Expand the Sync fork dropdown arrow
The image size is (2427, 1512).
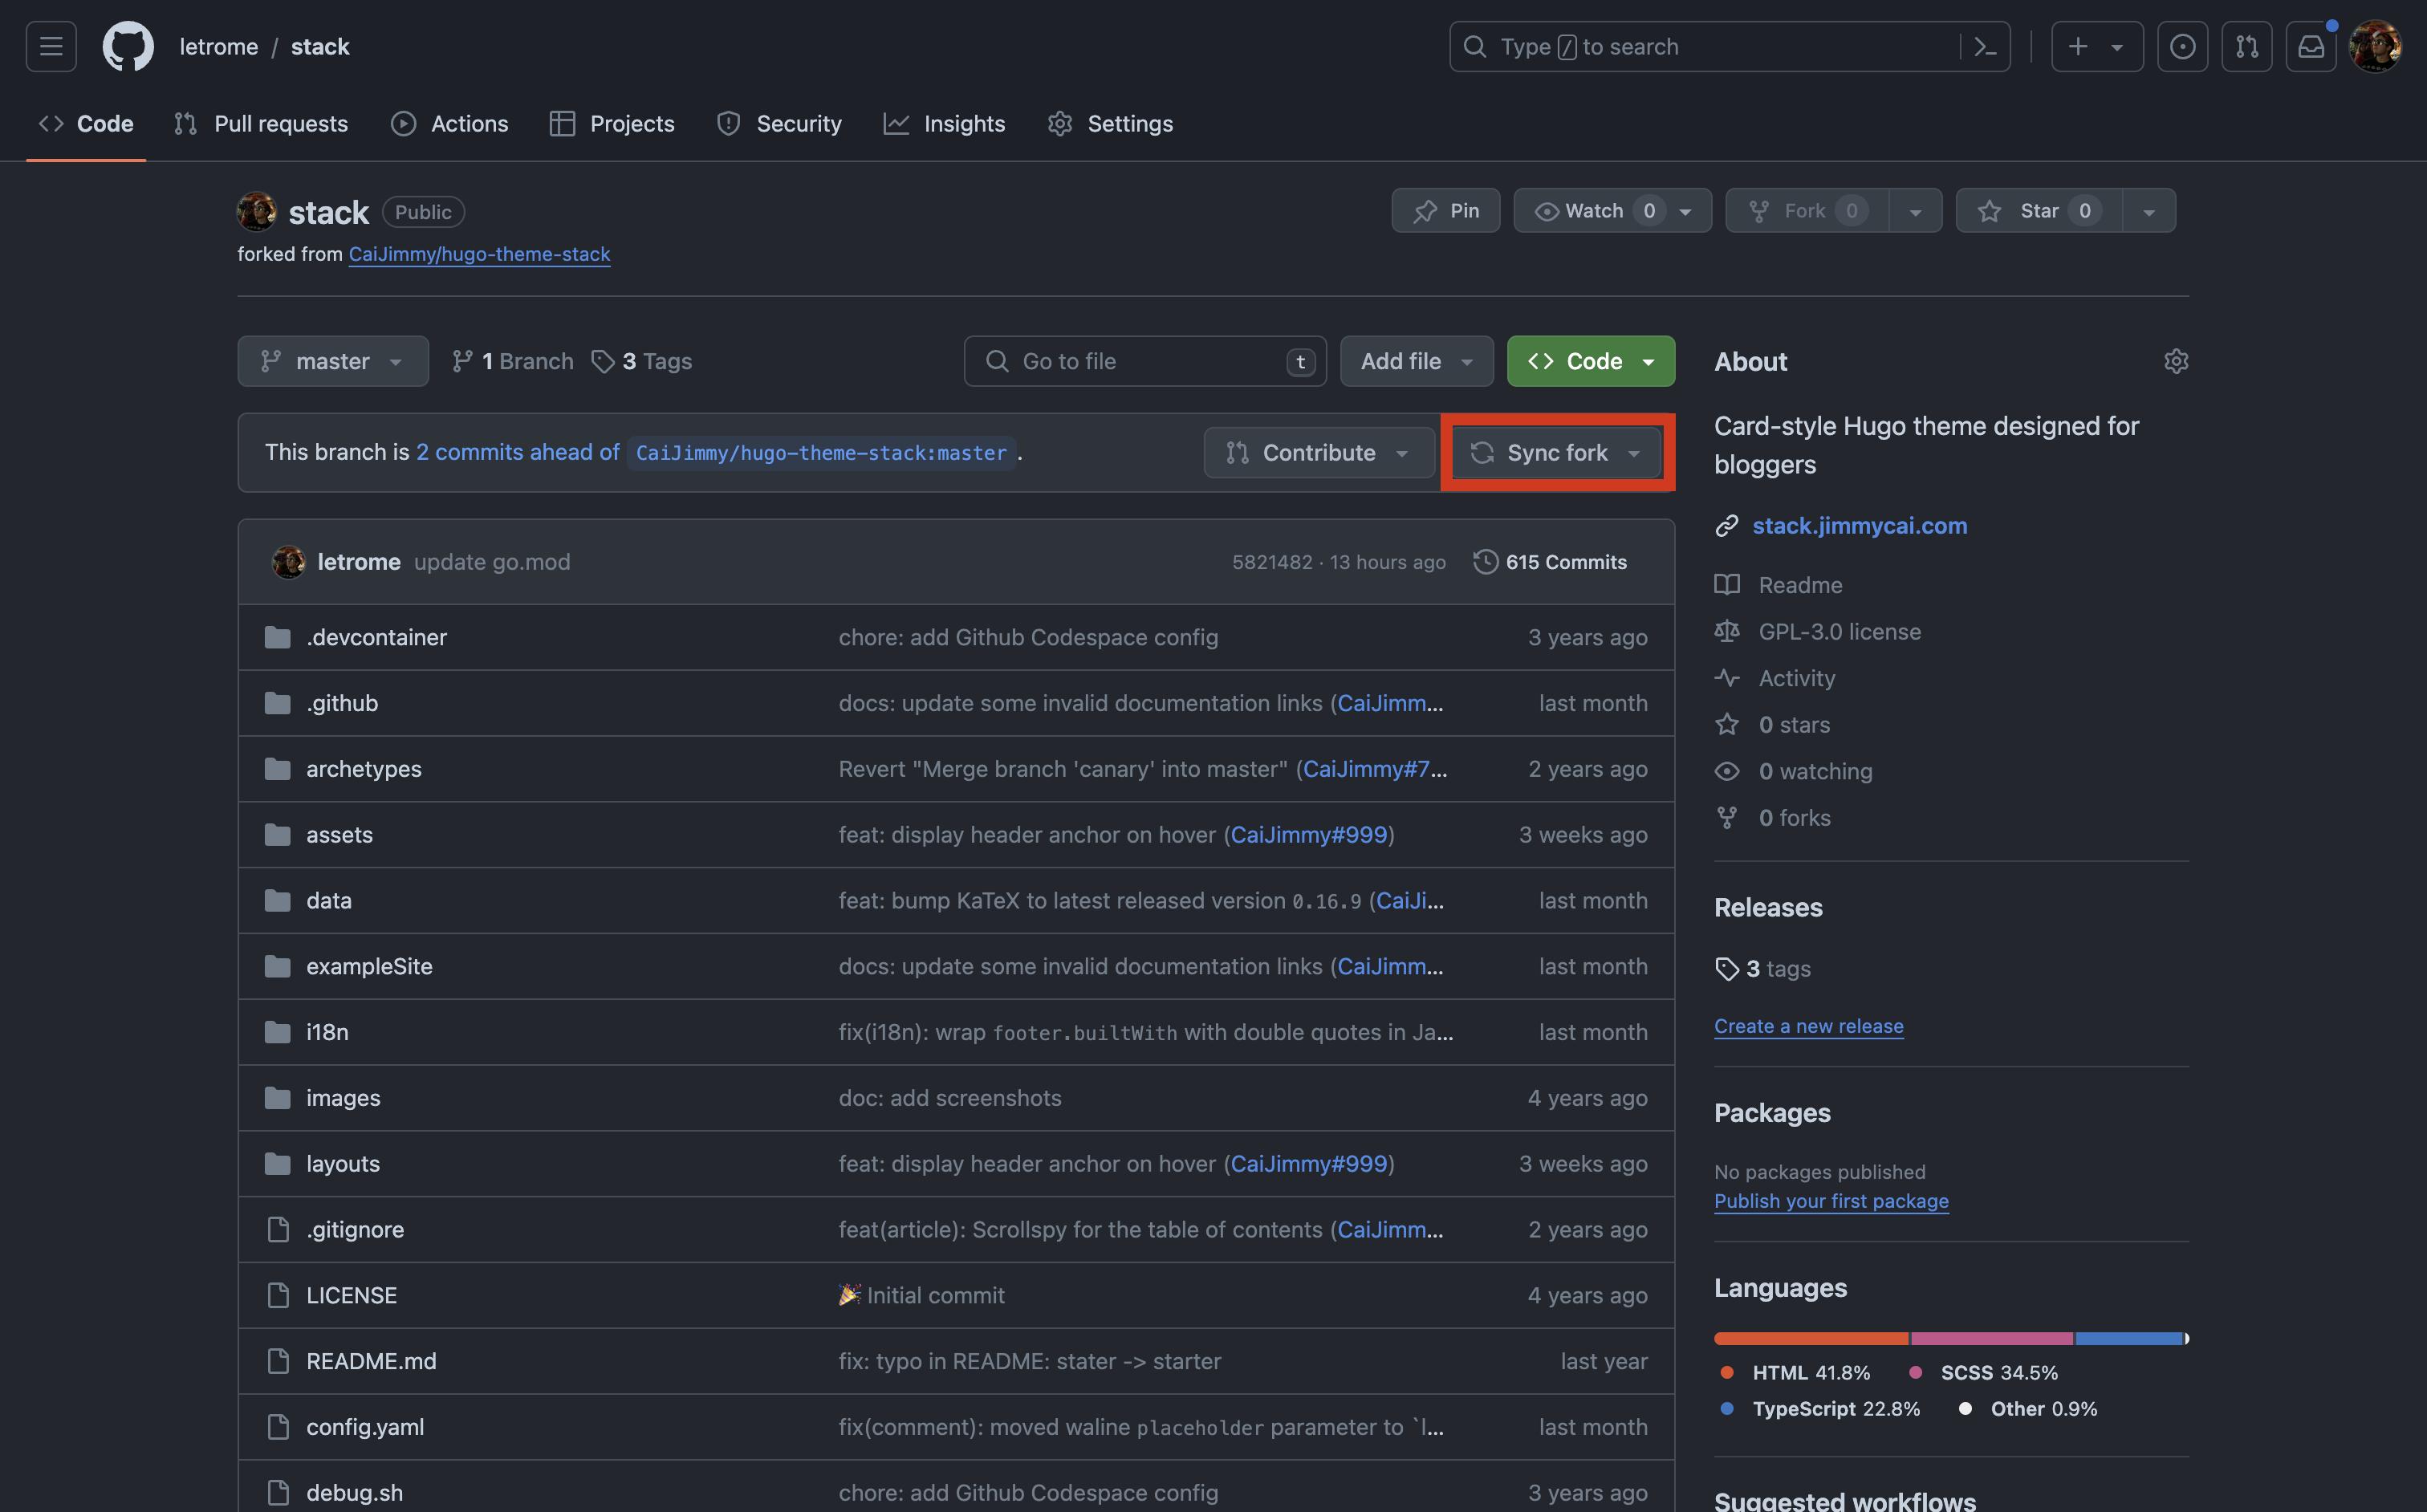point(1634,452)
